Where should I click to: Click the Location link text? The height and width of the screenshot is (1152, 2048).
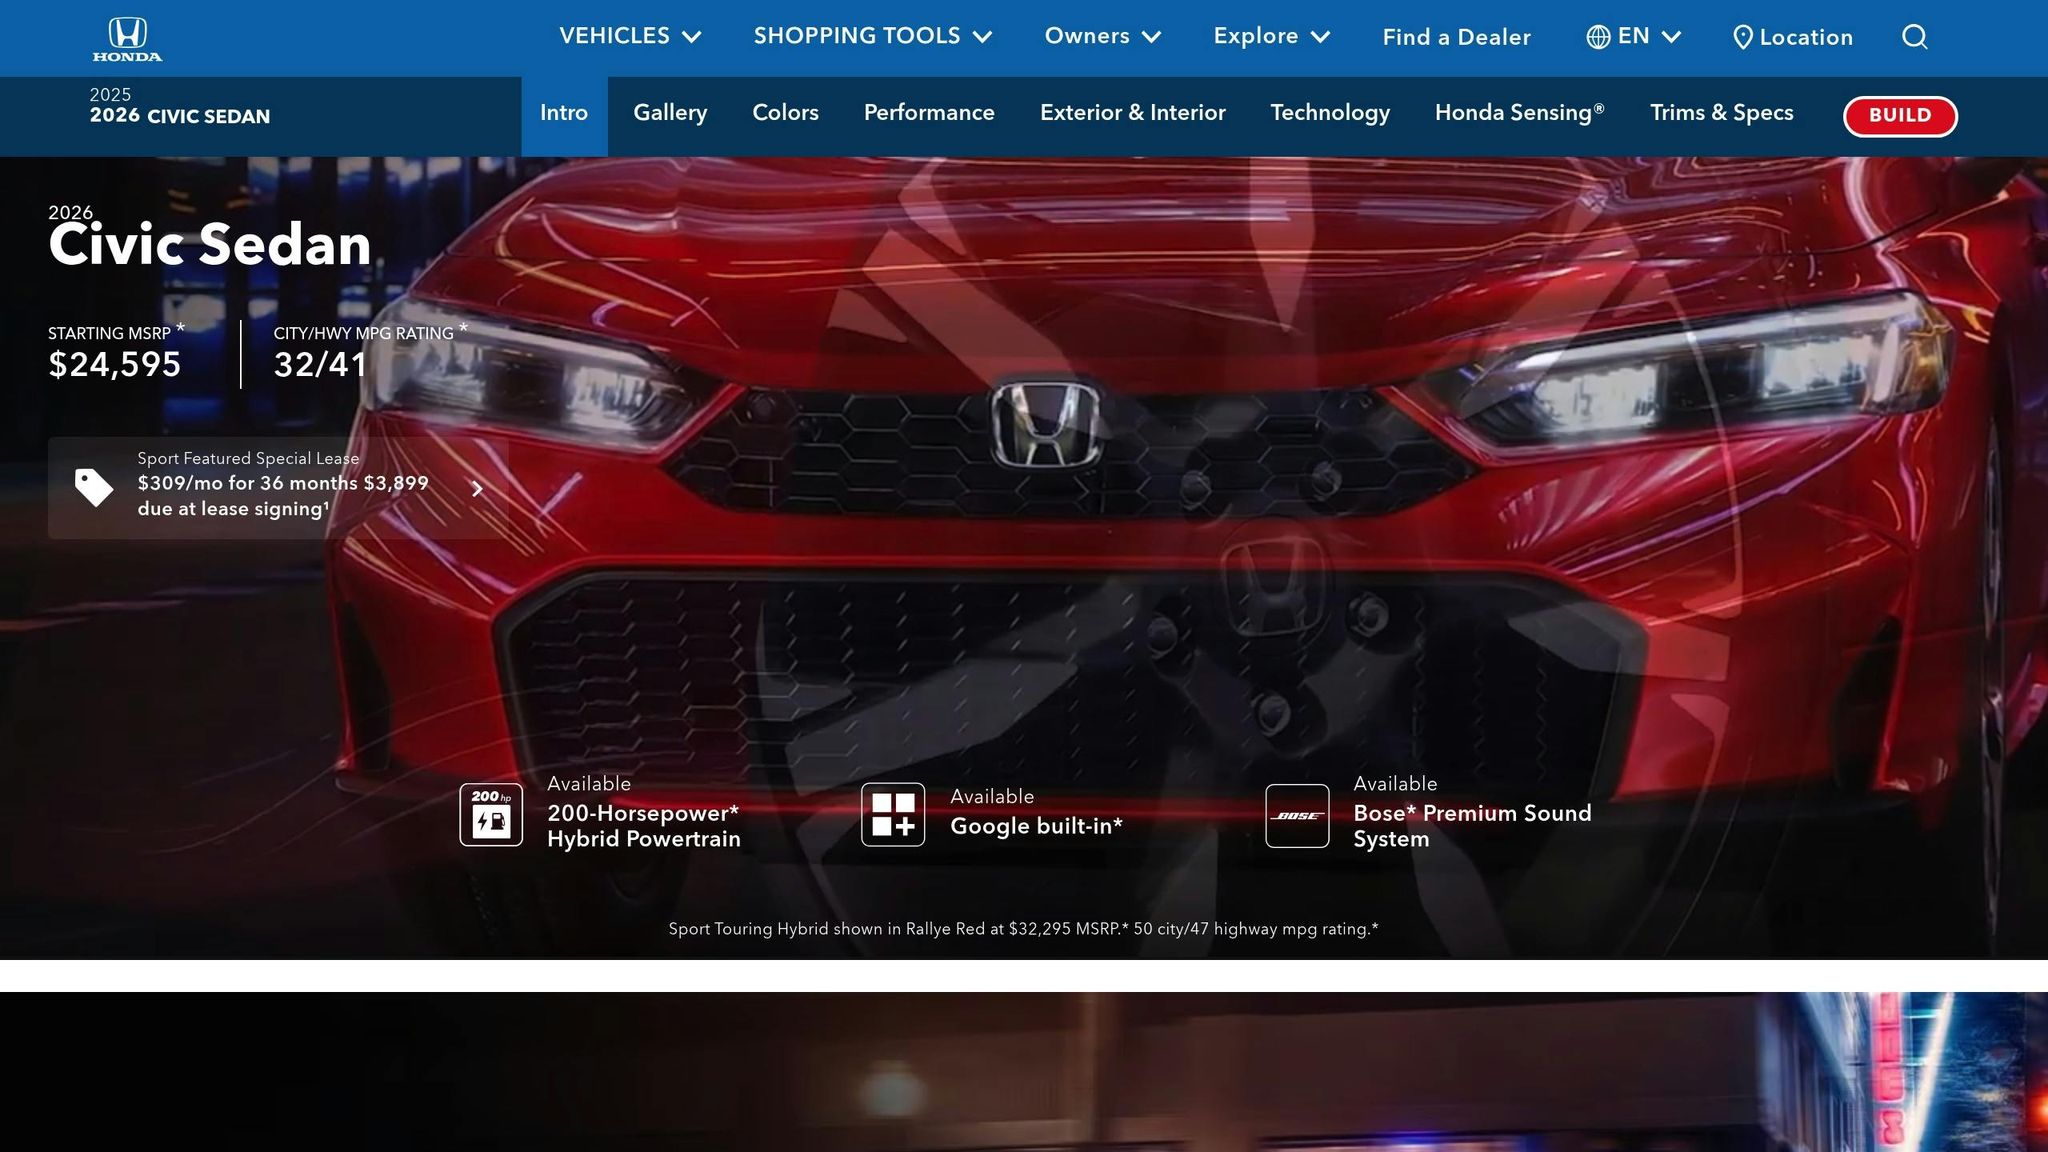pos(1806,38)
